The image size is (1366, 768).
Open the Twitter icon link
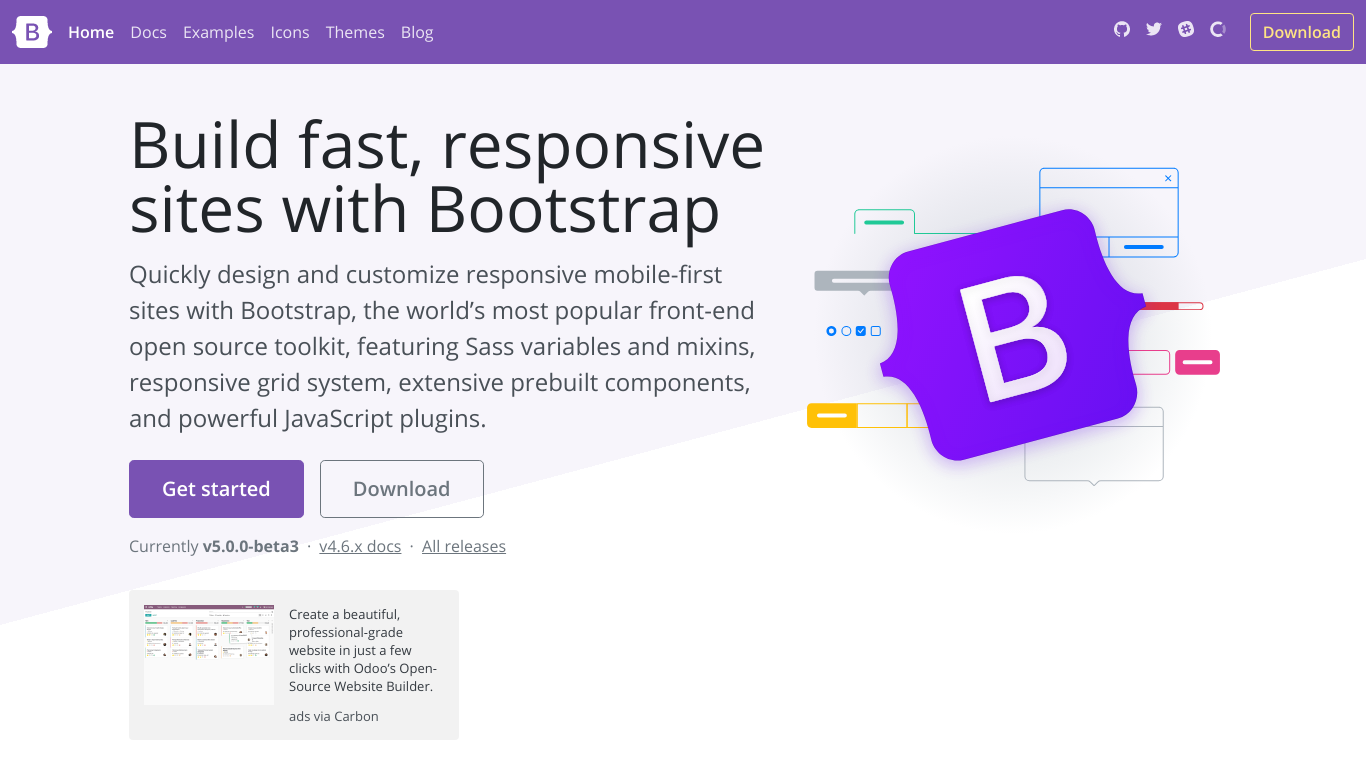pyautogui.click(x=1154, y=29)
